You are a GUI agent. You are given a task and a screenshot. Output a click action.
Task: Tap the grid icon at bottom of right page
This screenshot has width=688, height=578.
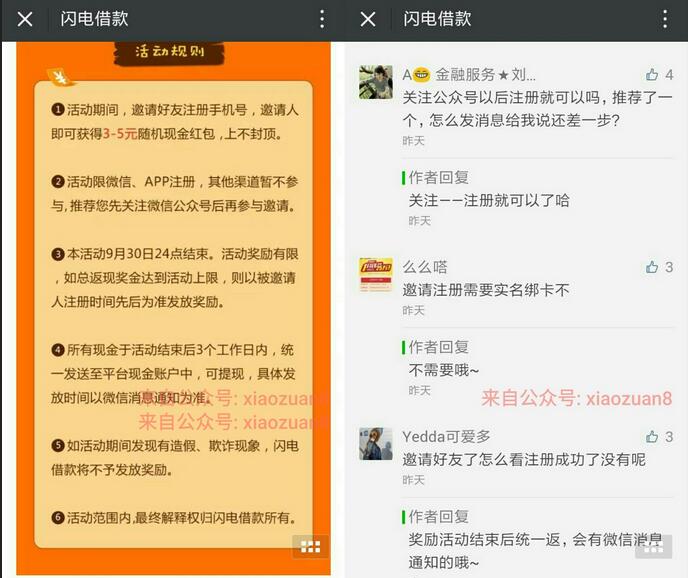[x=653, y=547]
